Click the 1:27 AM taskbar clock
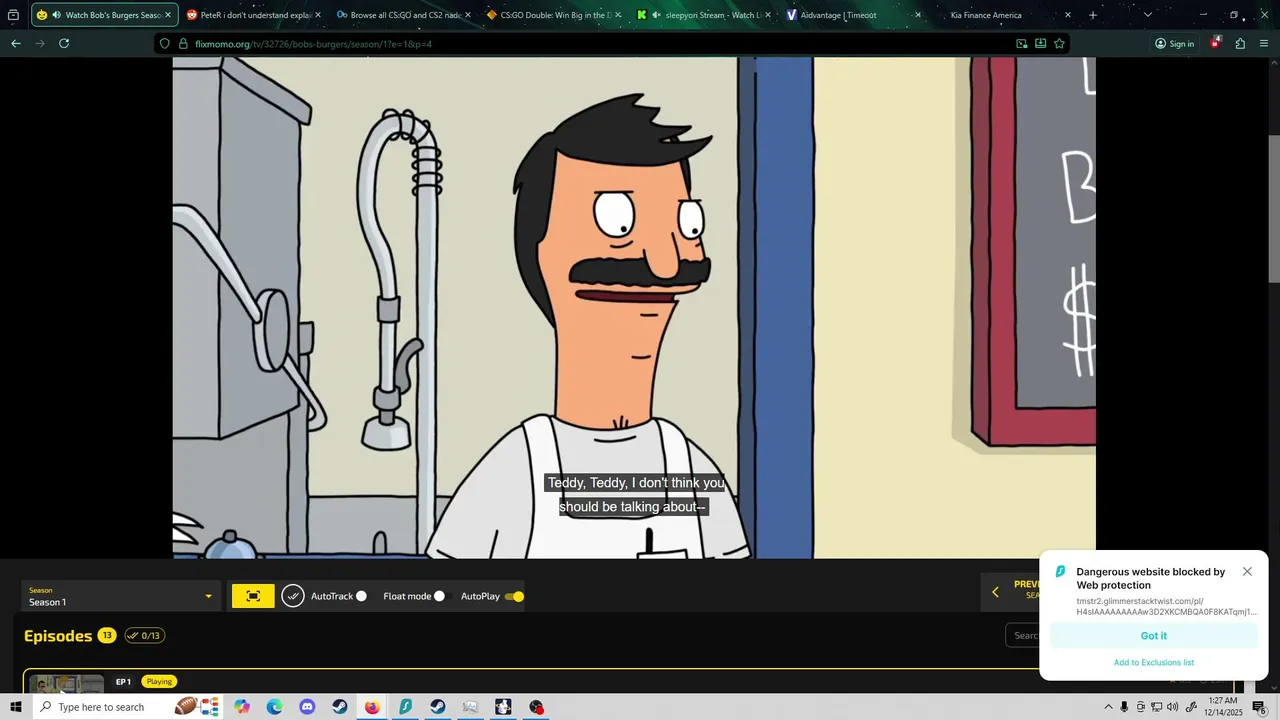 click(1223, 707)
